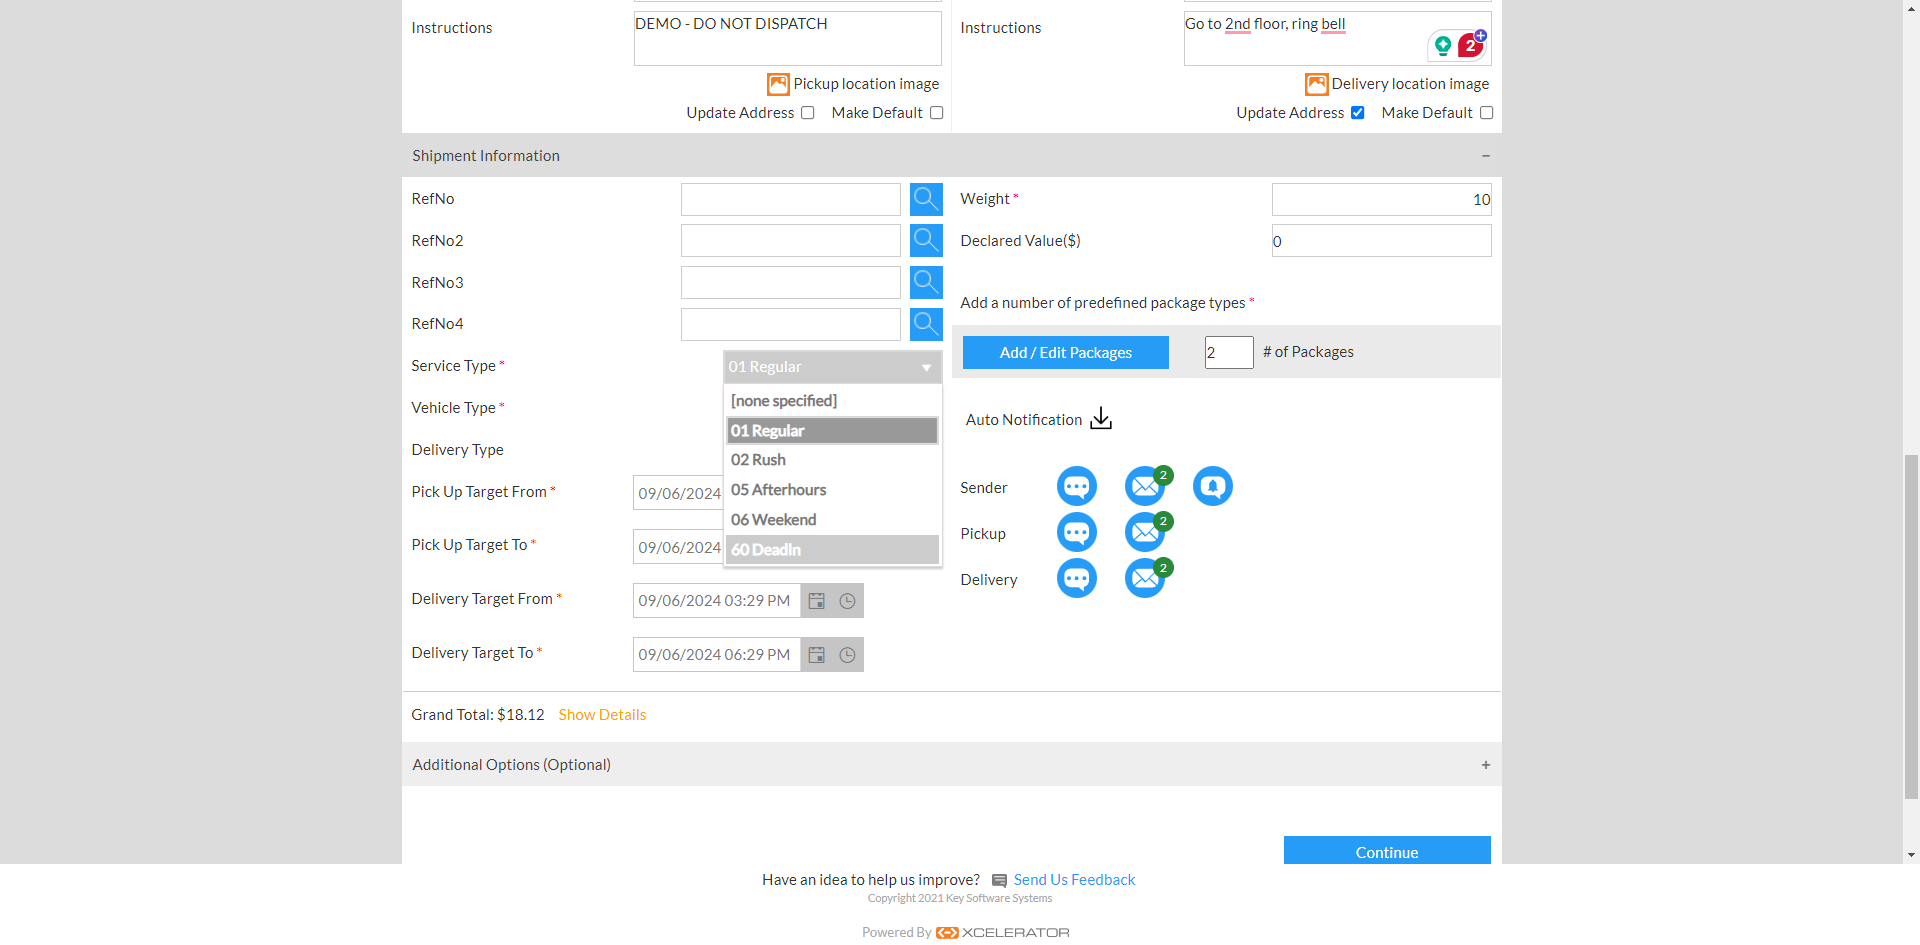Screen dimensions: 1920x945
Task: Toggle Sender email notification icon
Action: point(1145,487)
